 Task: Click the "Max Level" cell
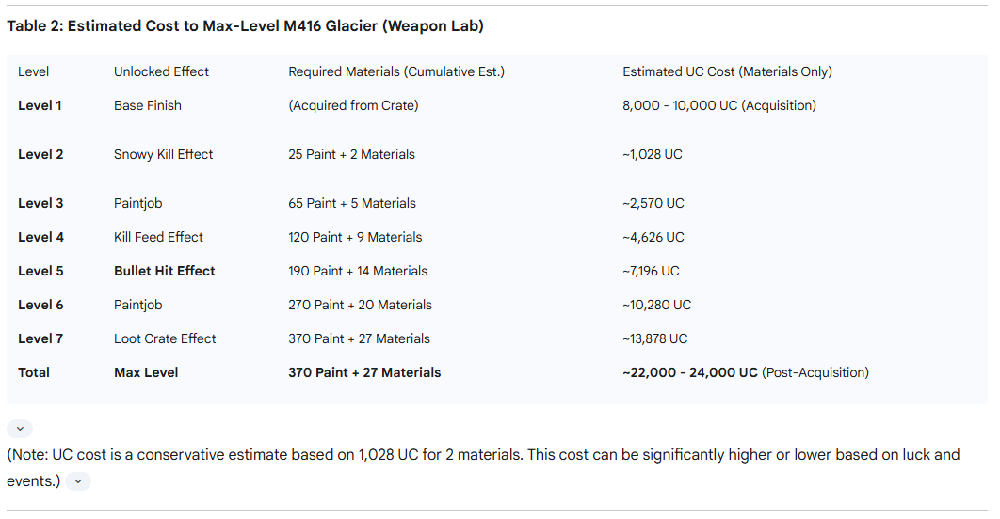(146, 372)
